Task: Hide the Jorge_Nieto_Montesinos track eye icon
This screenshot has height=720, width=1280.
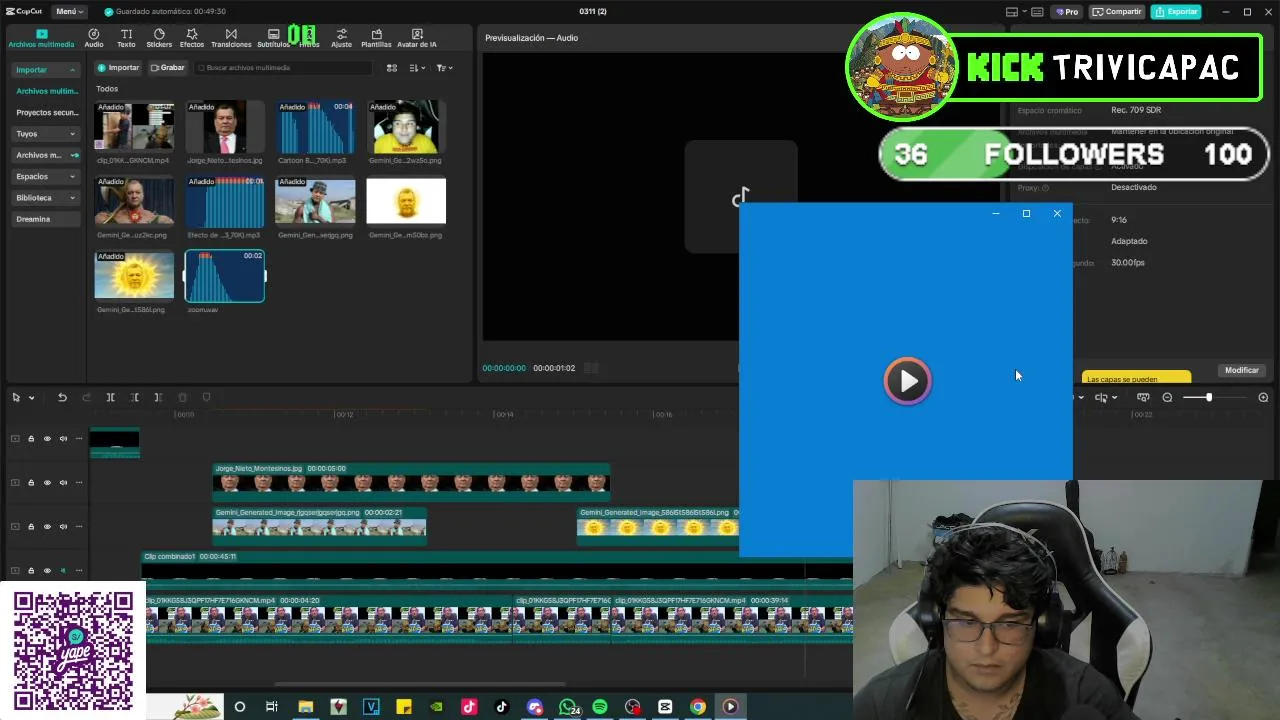Action: pyautogui.click(x=47, y=482)
